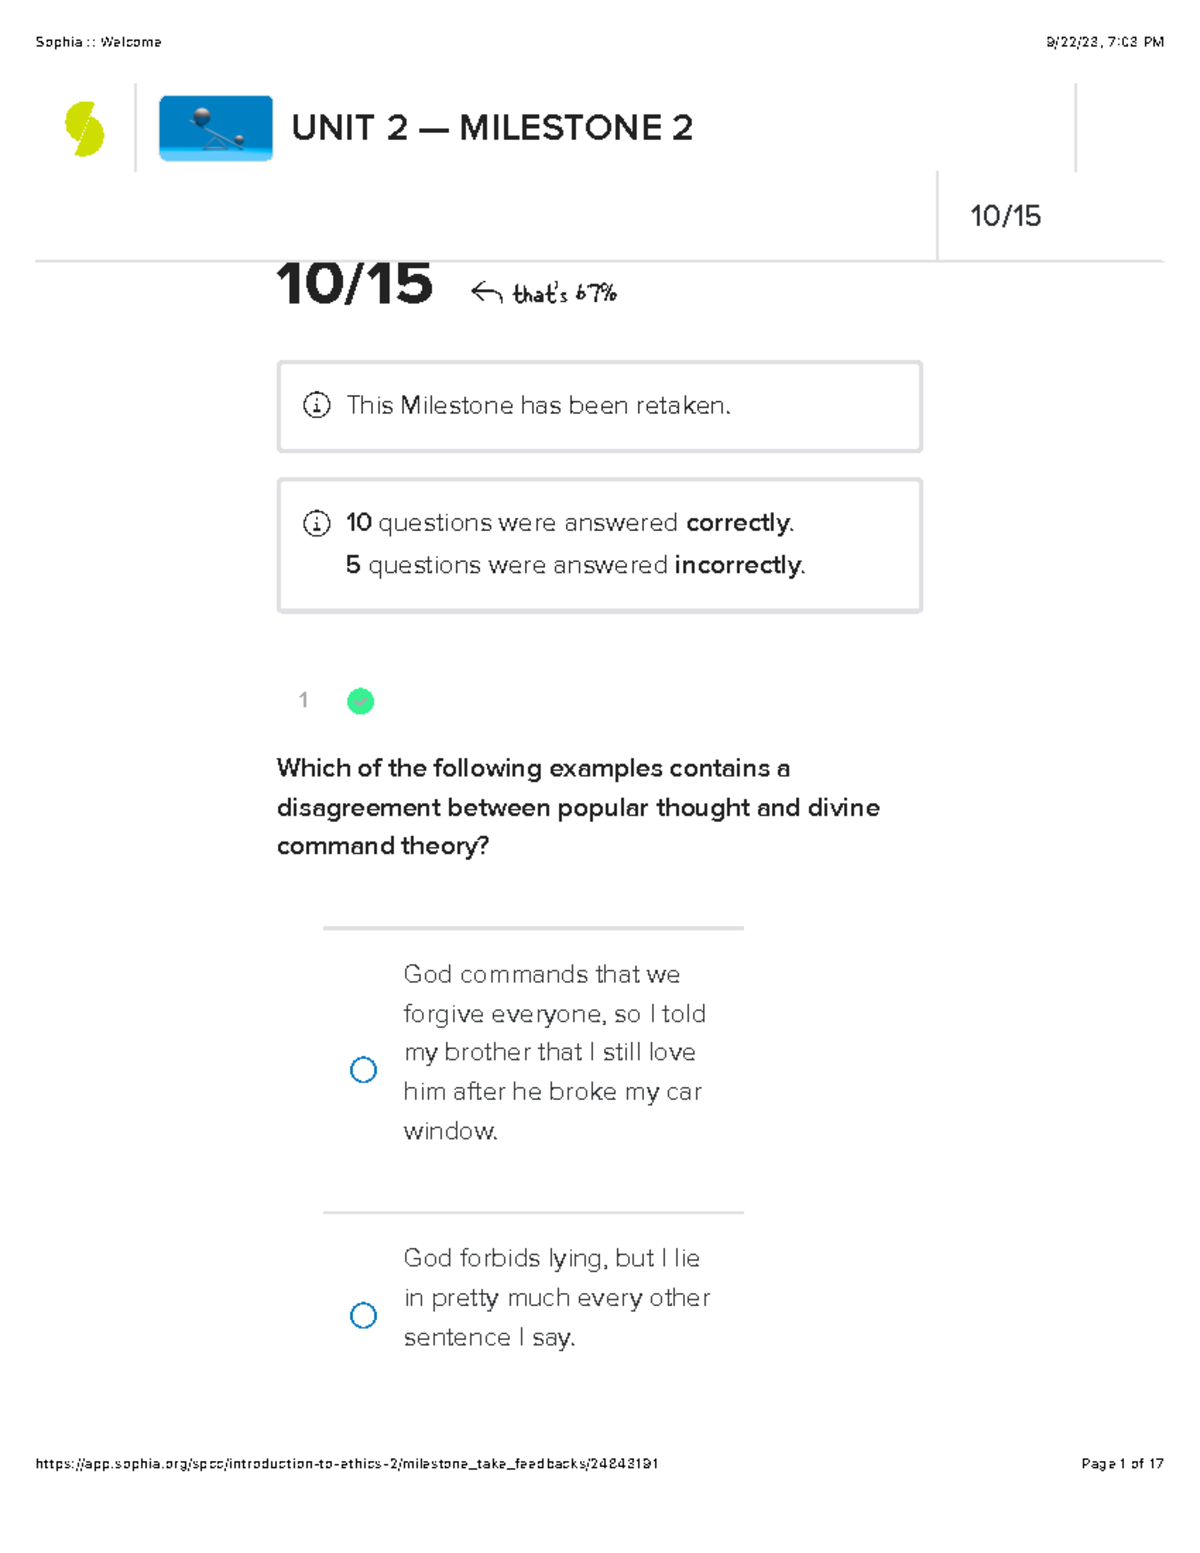The height and width of the screenshot is (1553, 1200).
Task: Click the 'UNIT 2 — MILESTONE 2' heading
Action: (x=492, y=128)
